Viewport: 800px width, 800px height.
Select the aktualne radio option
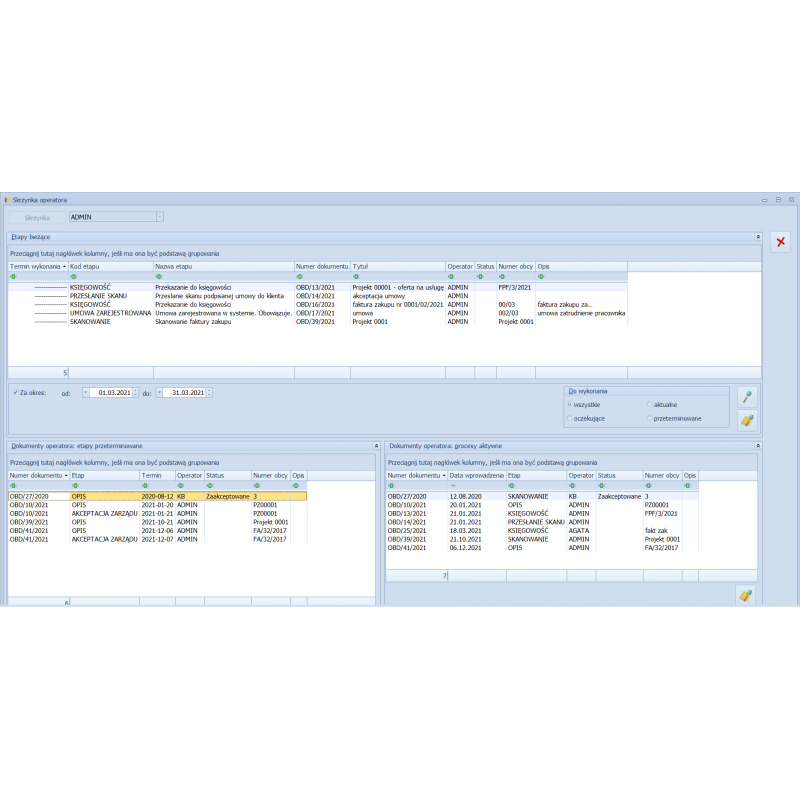tap(649, 405)
